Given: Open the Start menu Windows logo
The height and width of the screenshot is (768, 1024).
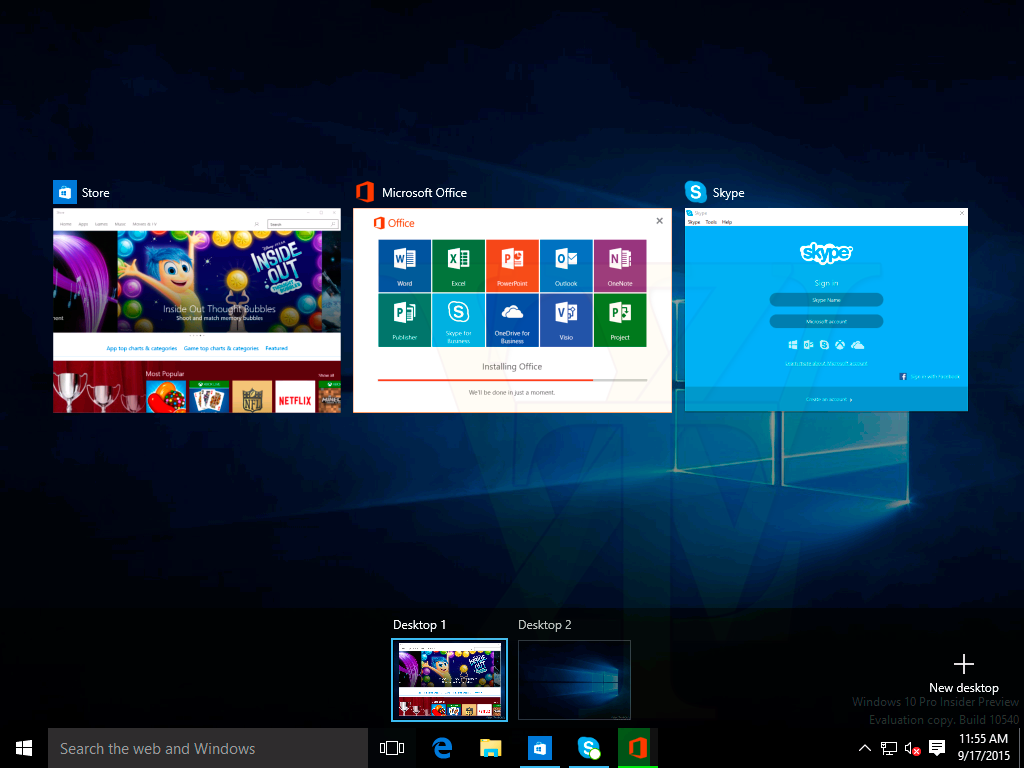Looking at the screenshot, I should point(24,748).
